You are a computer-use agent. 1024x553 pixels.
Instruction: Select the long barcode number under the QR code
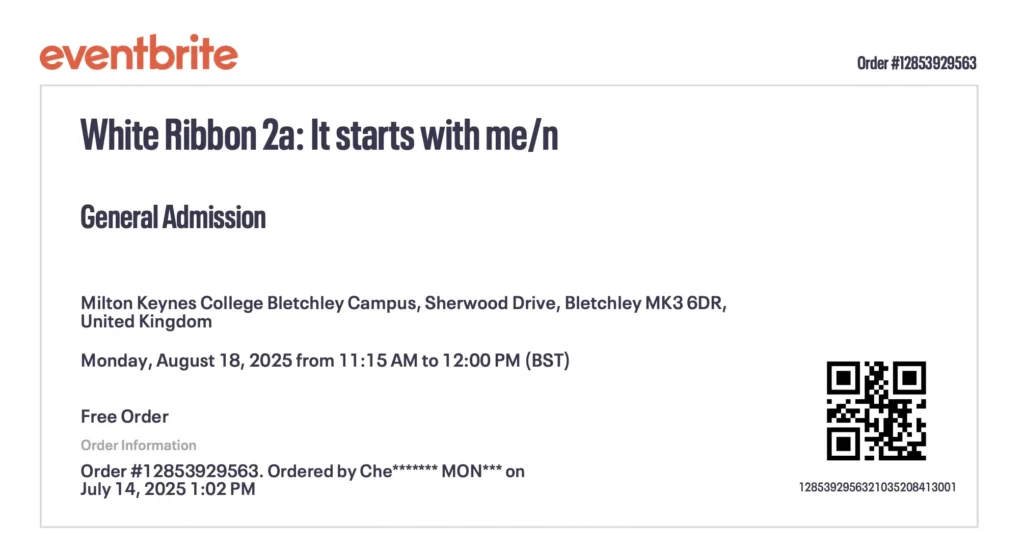(x=877, y=487)
